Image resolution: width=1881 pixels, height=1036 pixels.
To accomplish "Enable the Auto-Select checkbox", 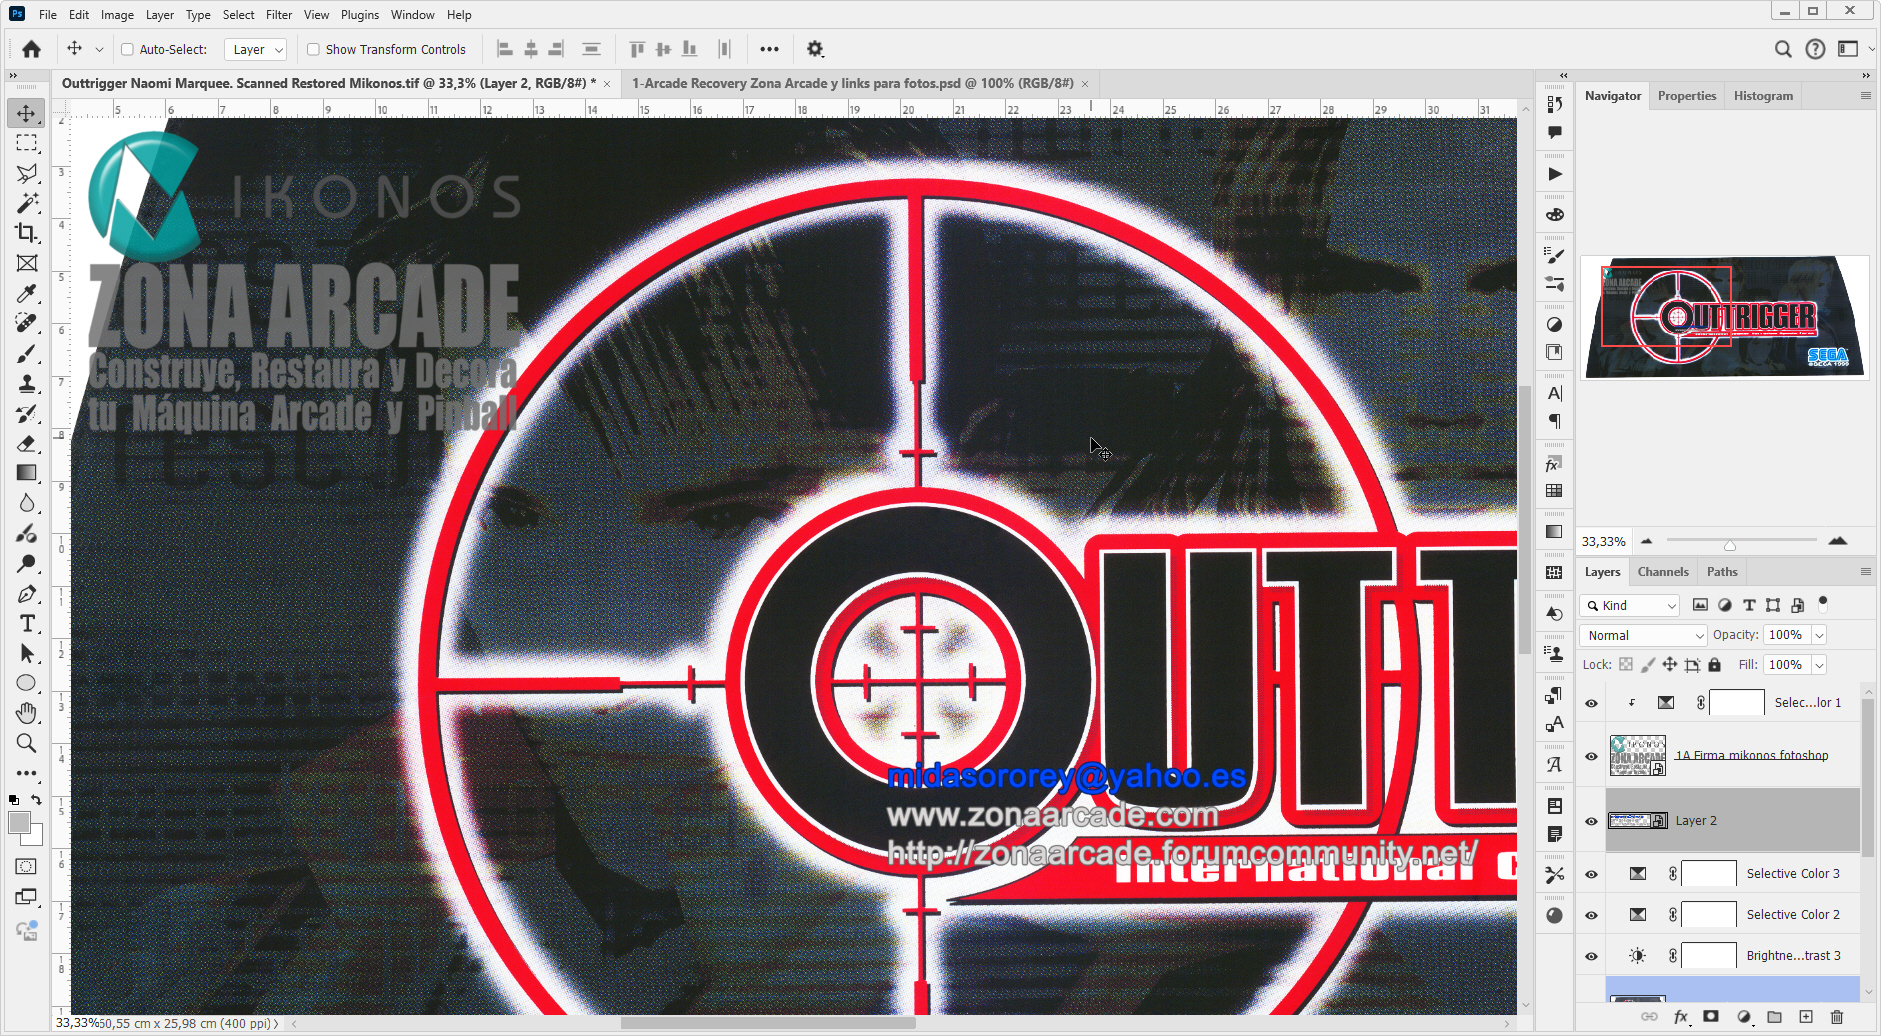I will pos(127,49).
